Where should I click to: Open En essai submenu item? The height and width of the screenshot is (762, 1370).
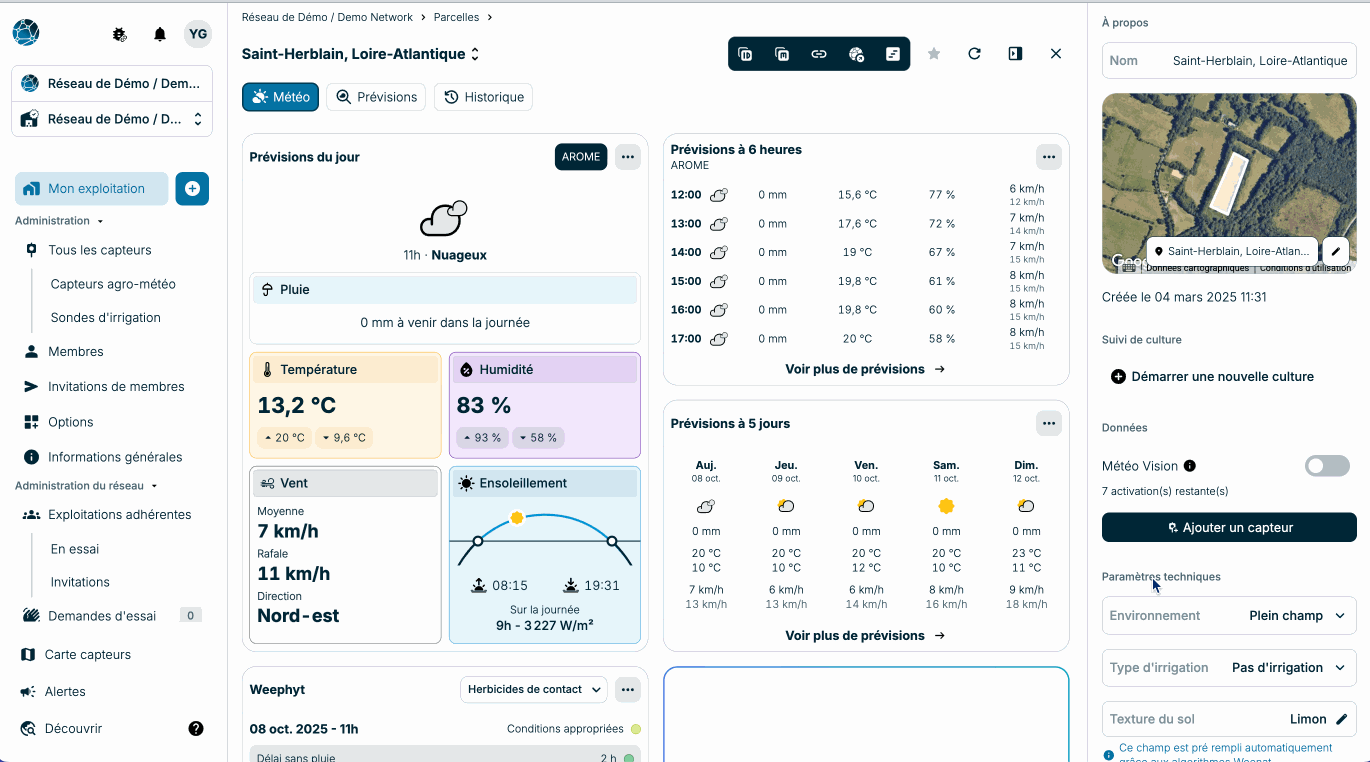tap(75, 549)
